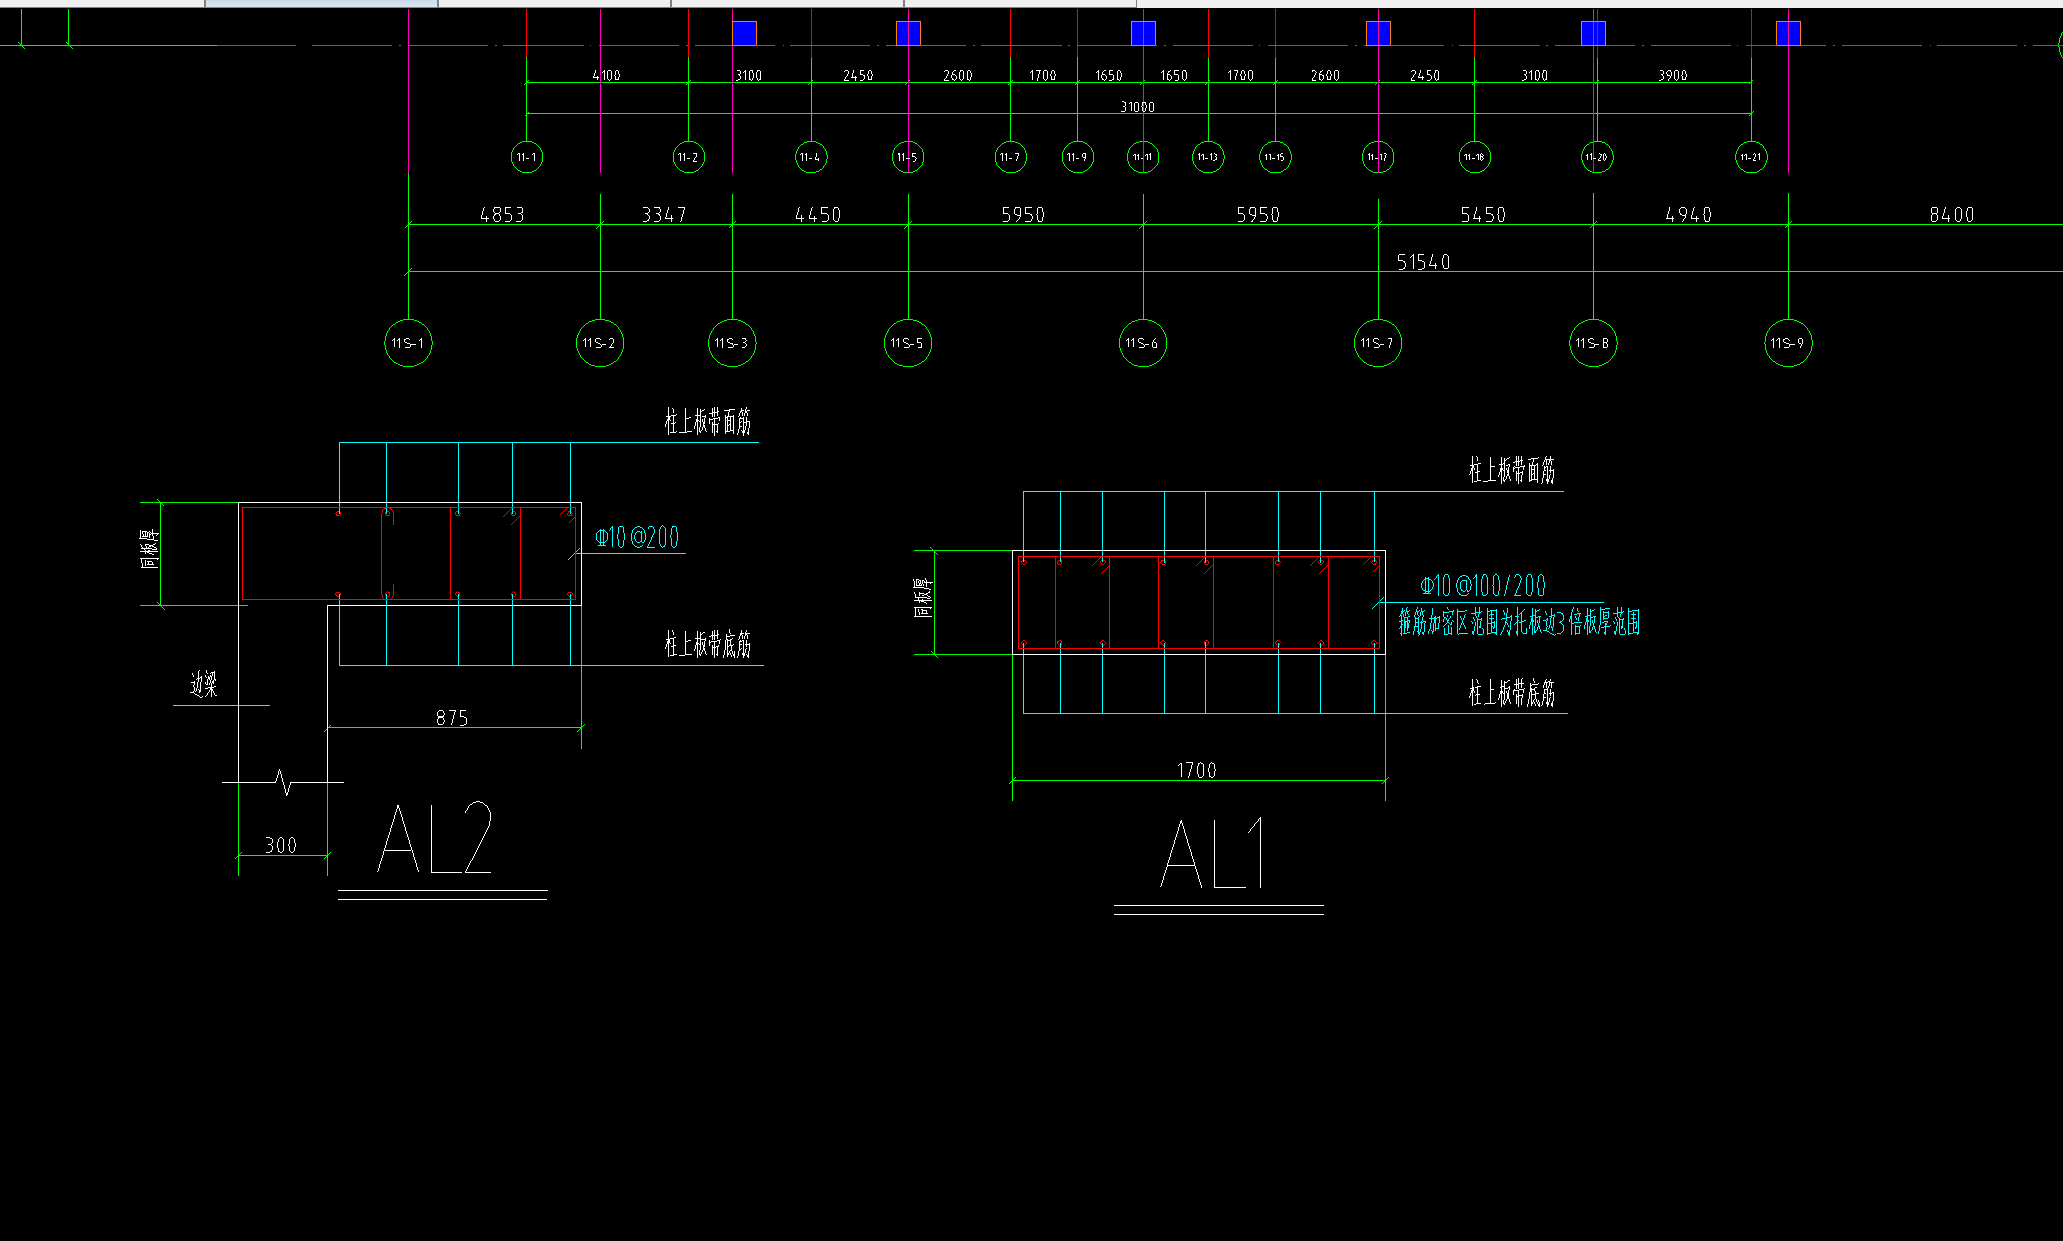
Task: Select grid axis bubble 11S-1
Action: tap(408, 343)
